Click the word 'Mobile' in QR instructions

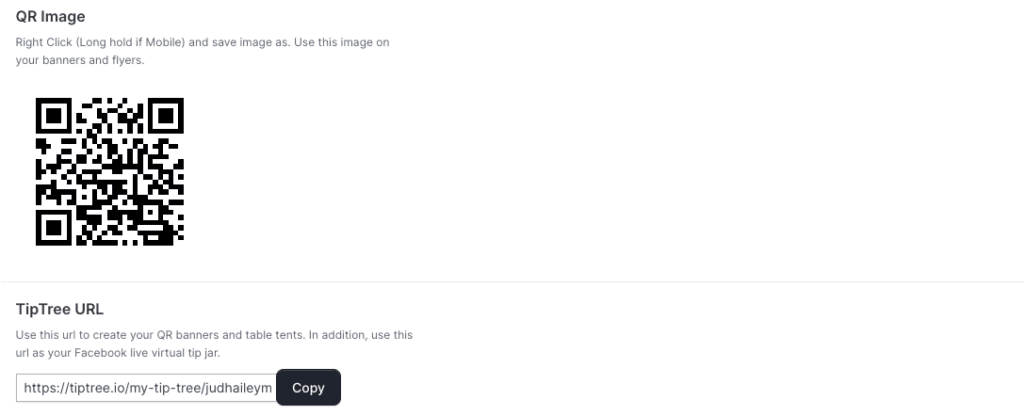pyautogui.click(x=165, y=42)
